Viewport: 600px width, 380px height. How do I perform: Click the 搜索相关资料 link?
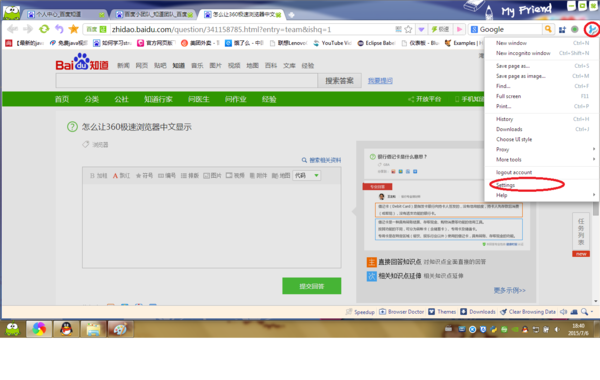(x=321, y=160)
